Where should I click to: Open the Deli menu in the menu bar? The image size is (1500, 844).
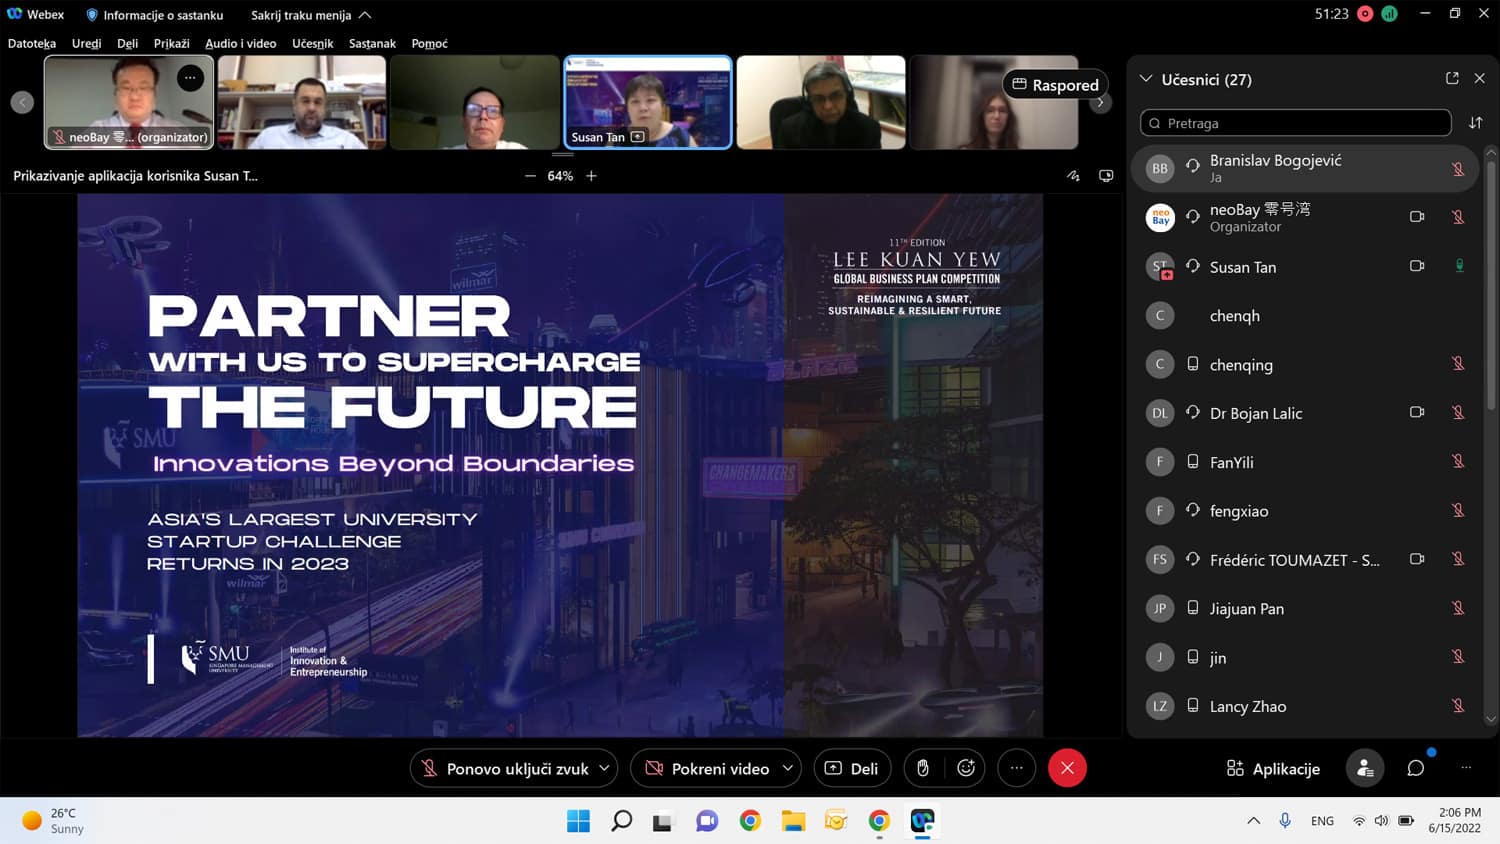(x=127, y=43)
